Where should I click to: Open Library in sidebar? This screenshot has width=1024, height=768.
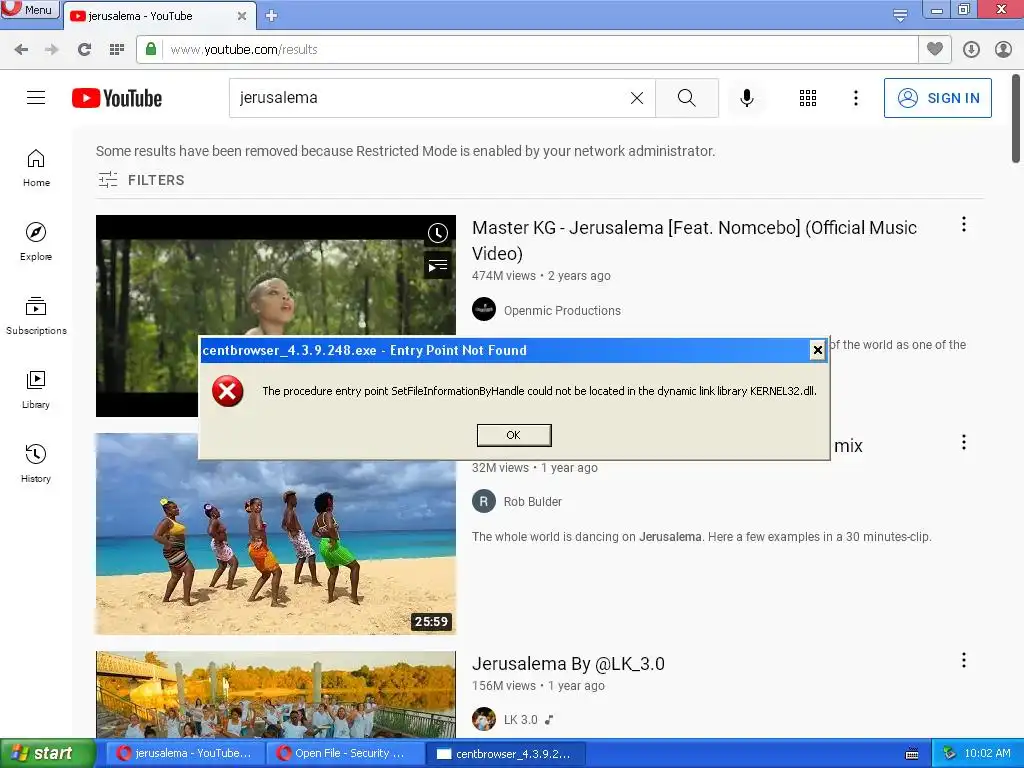36,390
